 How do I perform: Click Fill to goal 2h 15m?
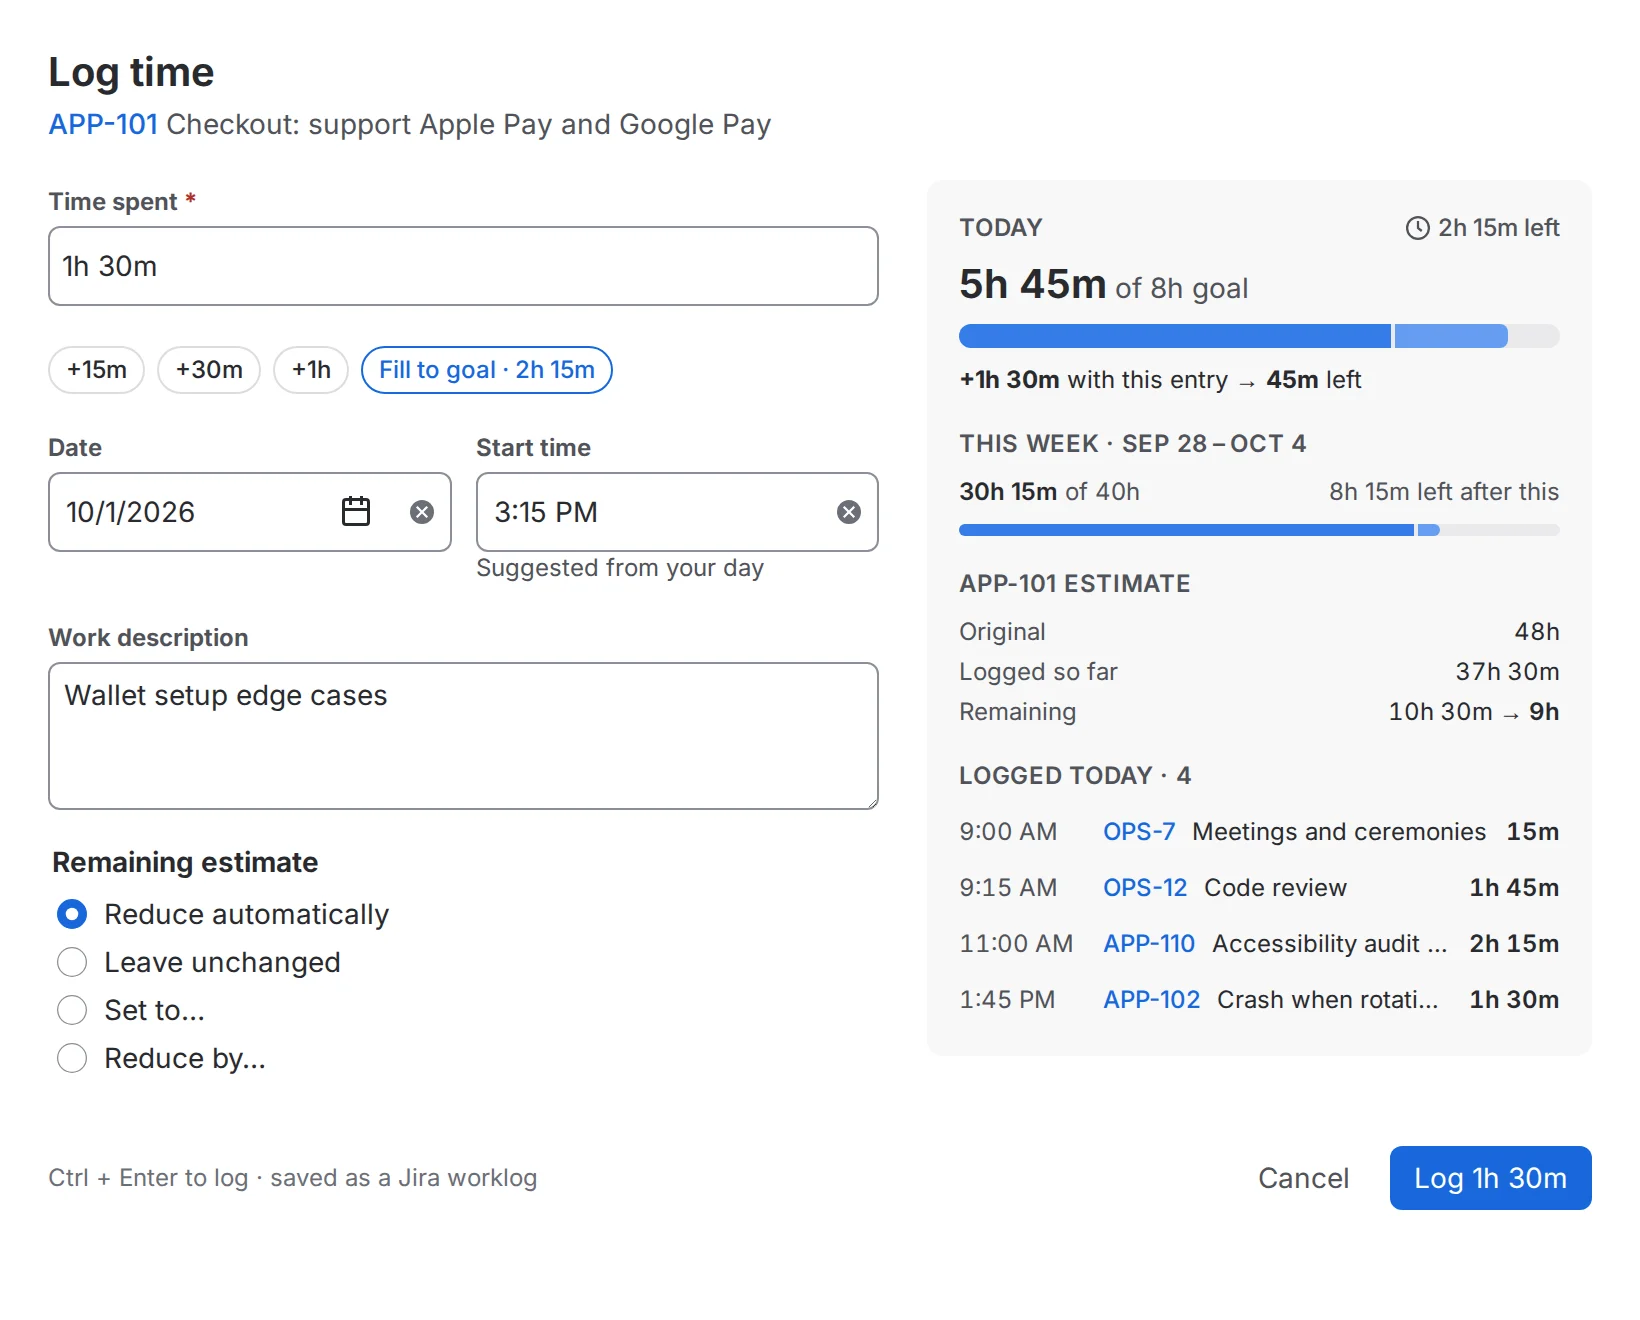(x=487, y=370)
